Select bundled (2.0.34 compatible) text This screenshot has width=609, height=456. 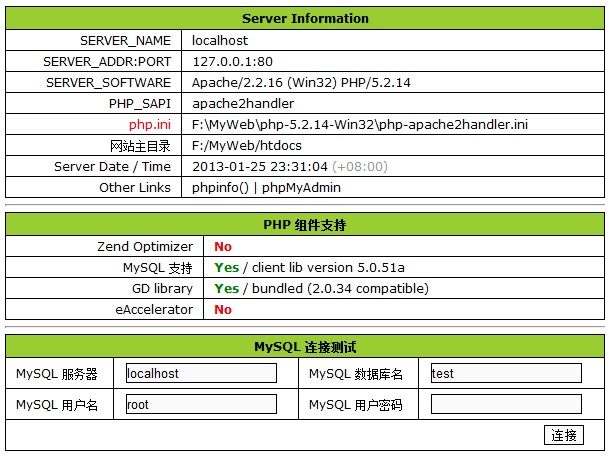coord(340,289)
